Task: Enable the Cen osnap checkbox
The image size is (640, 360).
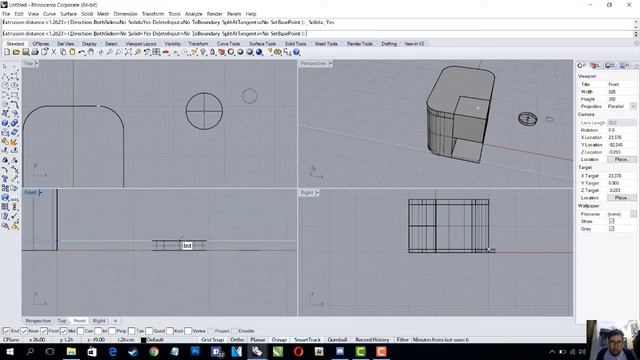Action: coord(80,331)
